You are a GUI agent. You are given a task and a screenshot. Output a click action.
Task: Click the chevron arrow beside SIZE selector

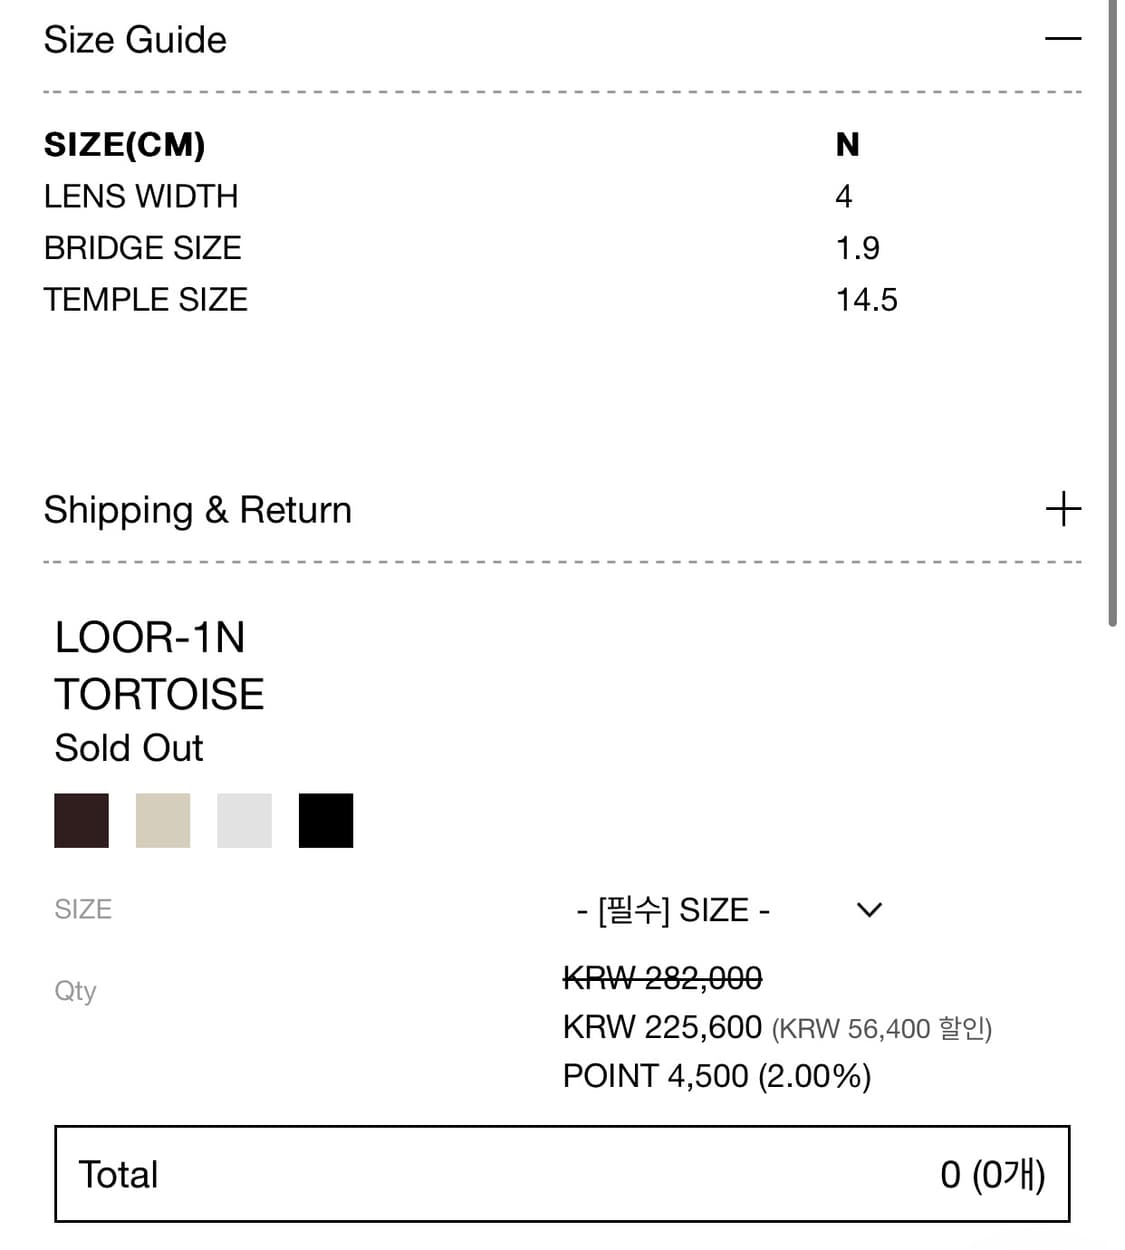869,910
